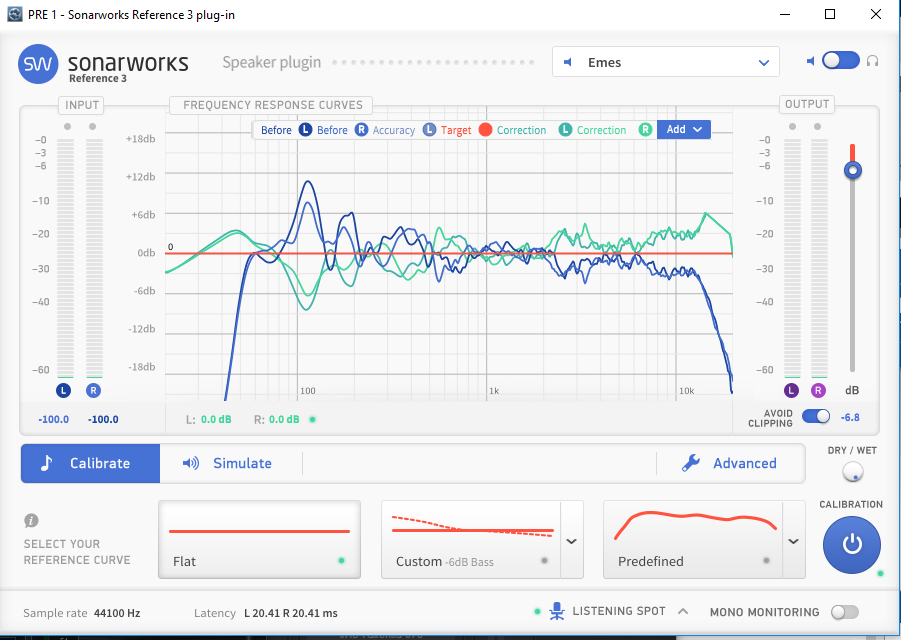
Task: Hide the Correction R curve
Action: point(645,130)
